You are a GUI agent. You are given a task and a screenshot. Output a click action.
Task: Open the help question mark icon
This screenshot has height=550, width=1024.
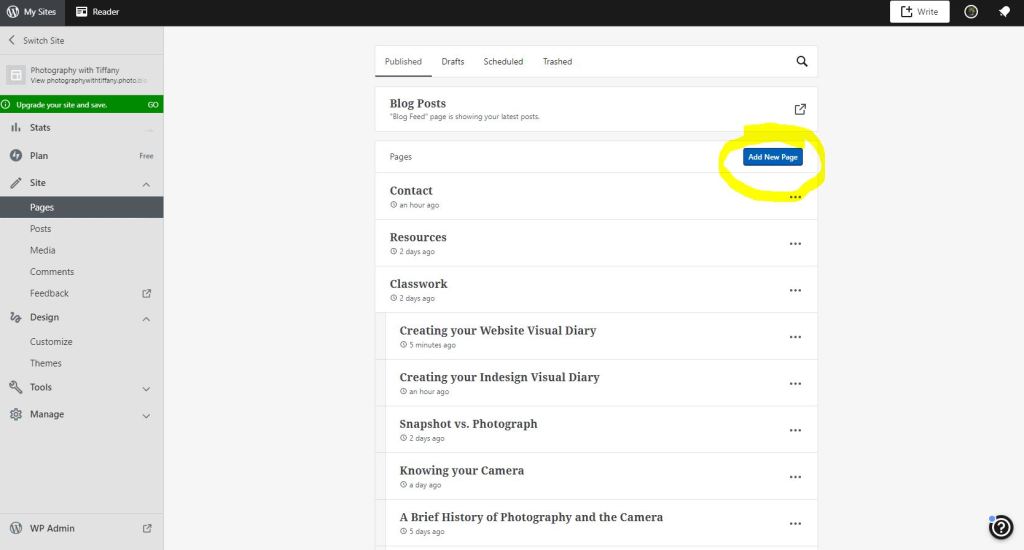pyautogui.click(x=1001, y=528)
